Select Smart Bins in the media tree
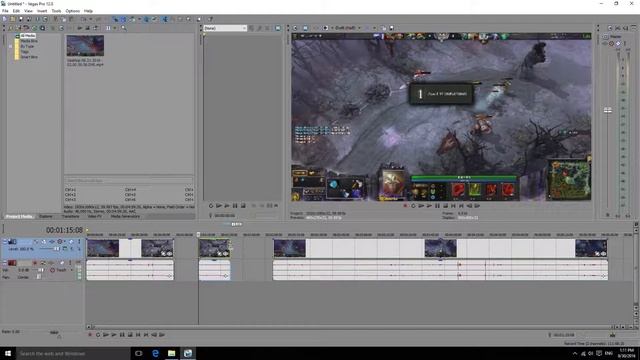 pos(29,57)
